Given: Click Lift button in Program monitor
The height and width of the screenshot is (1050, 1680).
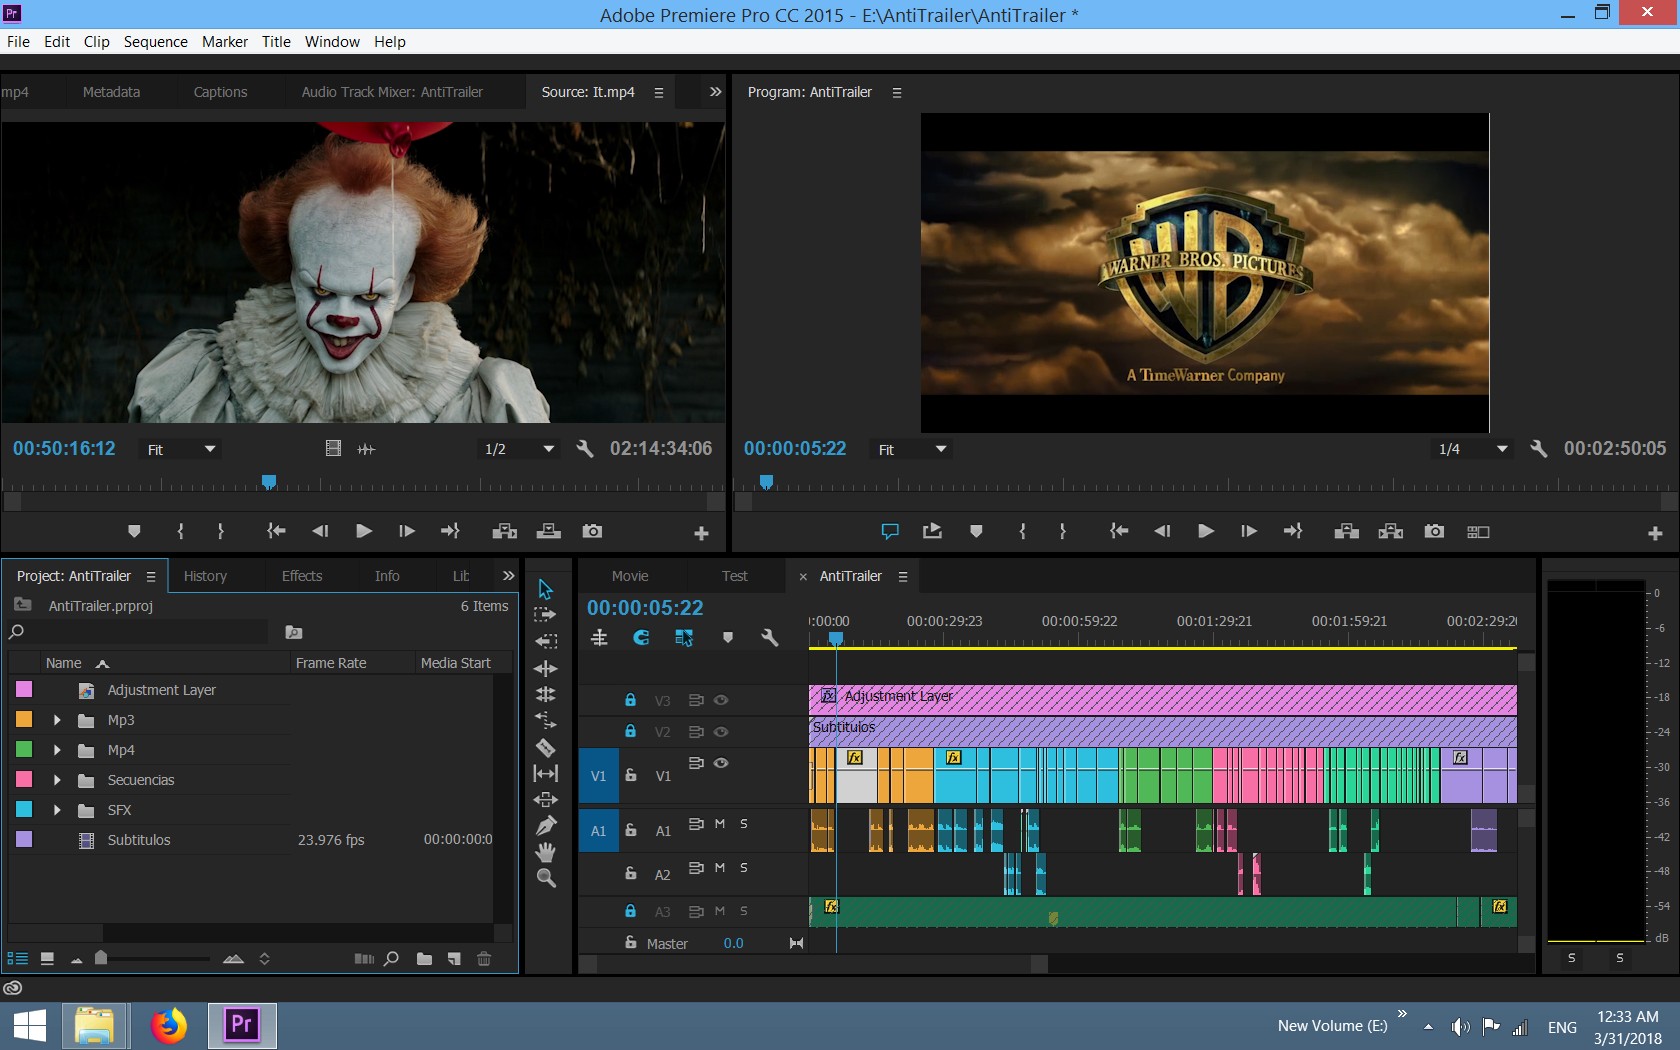Looking at the screenshot, I should coord(1346,531).
